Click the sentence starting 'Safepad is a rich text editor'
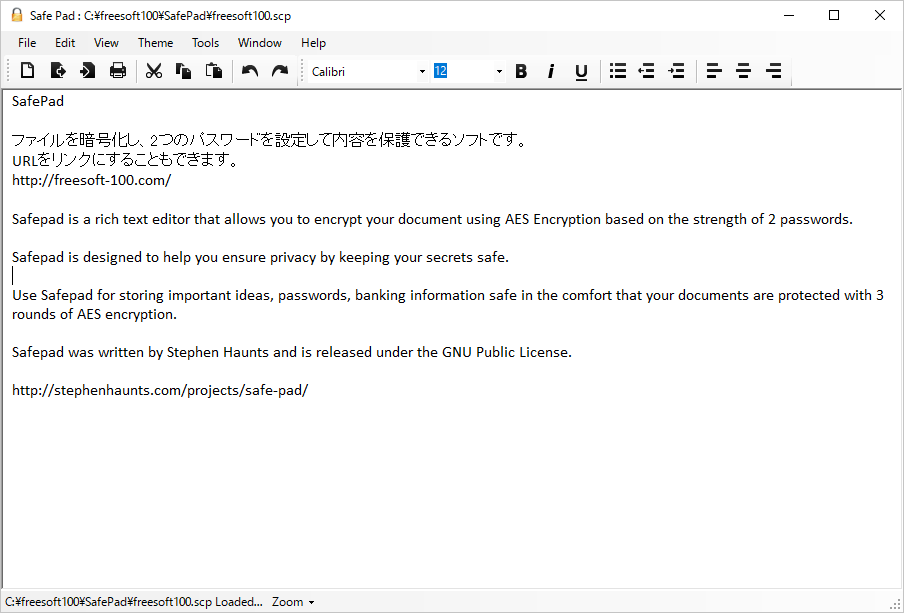The width and height of the screenshot is (904, 613). coord(432,219)
